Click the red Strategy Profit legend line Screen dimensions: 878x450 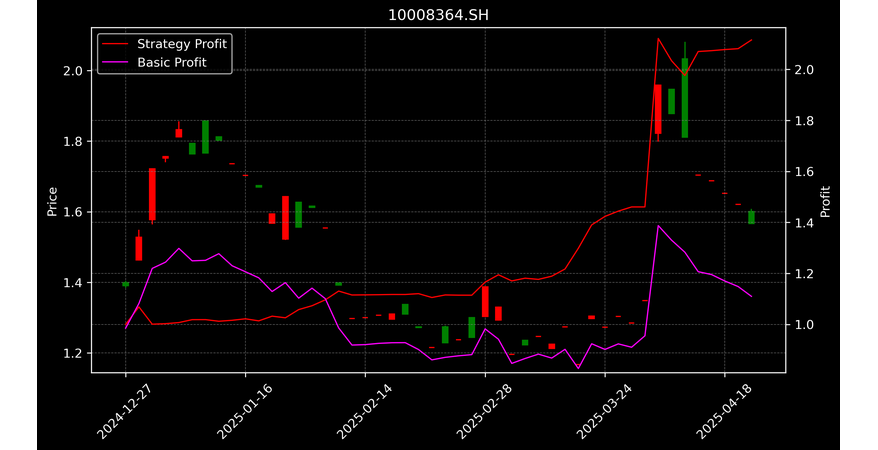click(x=115, y=44)
